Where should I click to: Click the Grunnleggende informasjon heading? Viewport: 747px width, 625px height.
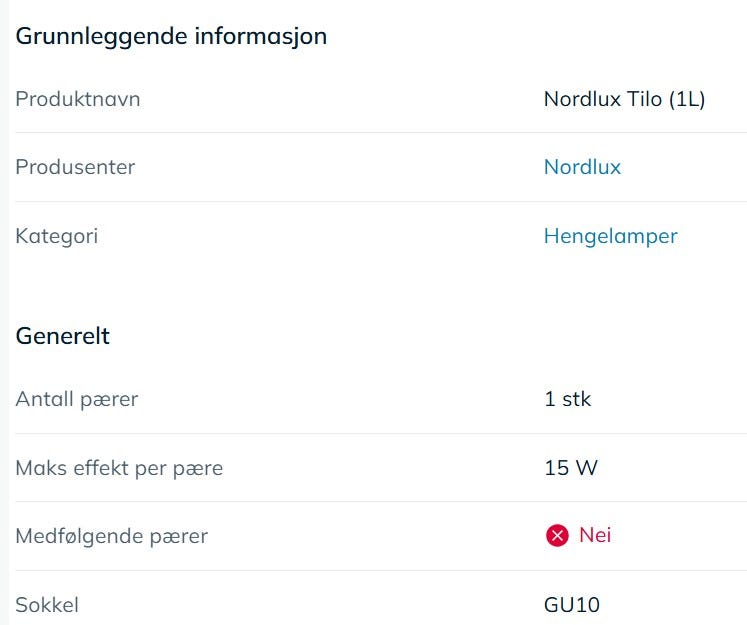[x=171, y=37]
